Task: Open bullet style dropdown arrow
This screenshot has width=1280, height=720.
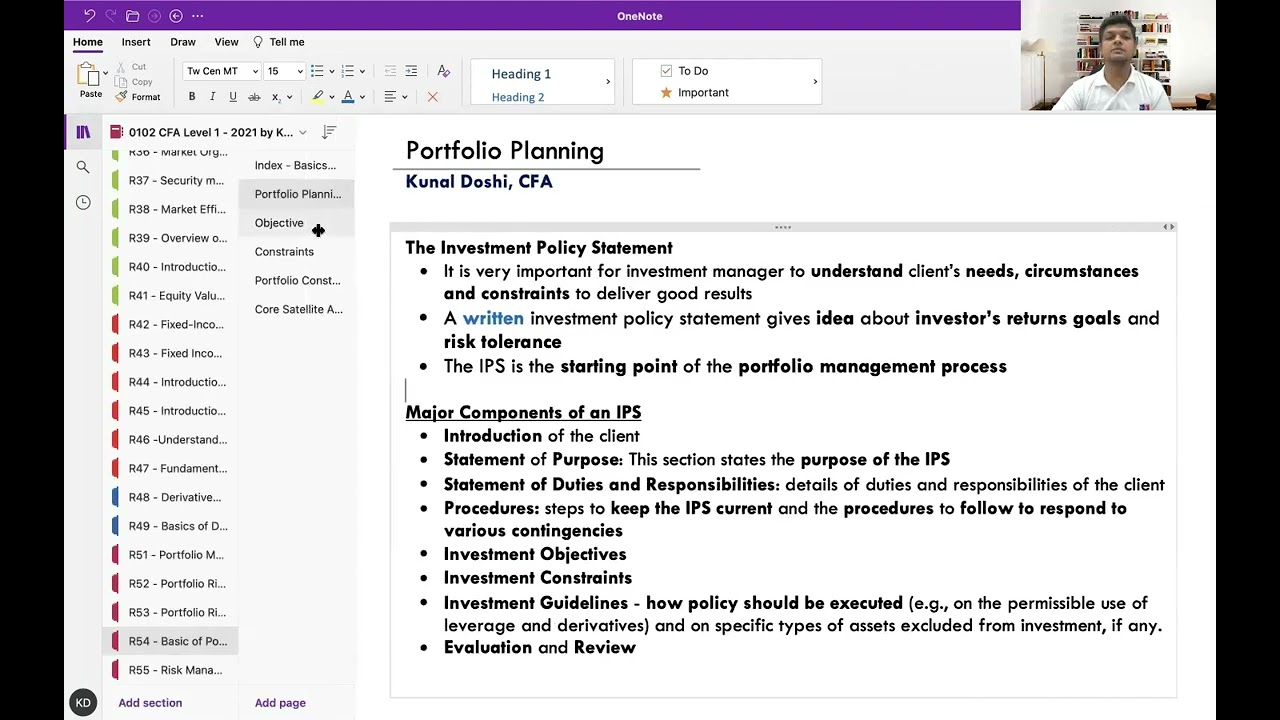Action: tap(331, 71)
